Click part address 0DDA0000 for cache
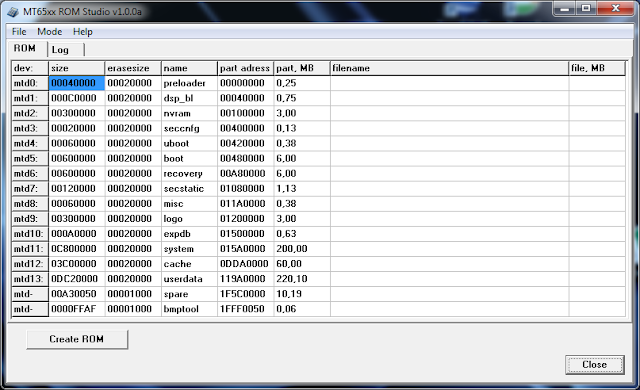This screenshot has width=640, height=390. [245, 264]
